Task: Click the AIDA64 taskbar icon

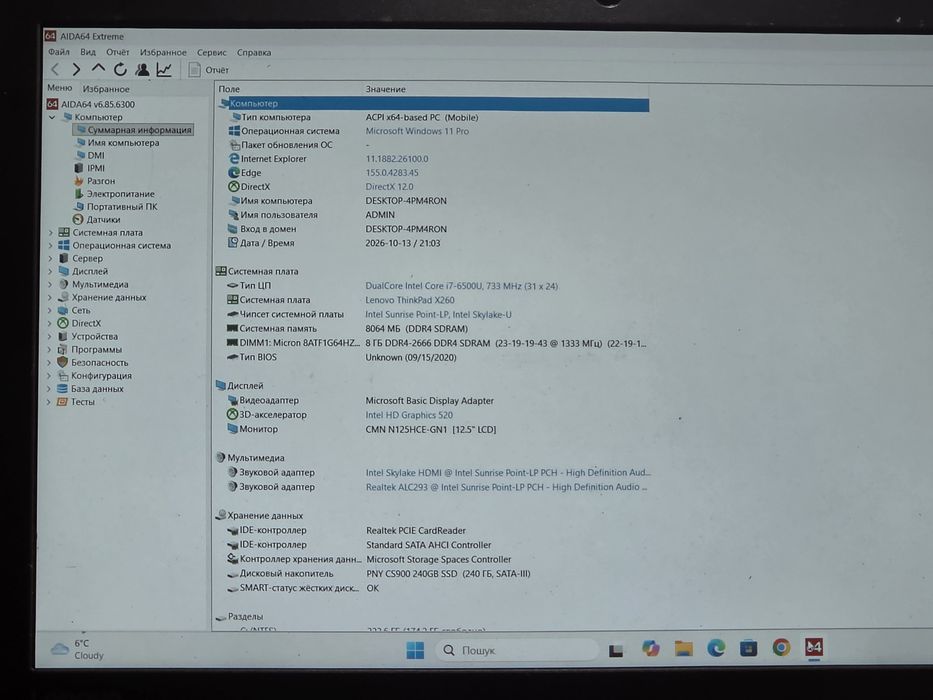Action: tap(814, 647)
